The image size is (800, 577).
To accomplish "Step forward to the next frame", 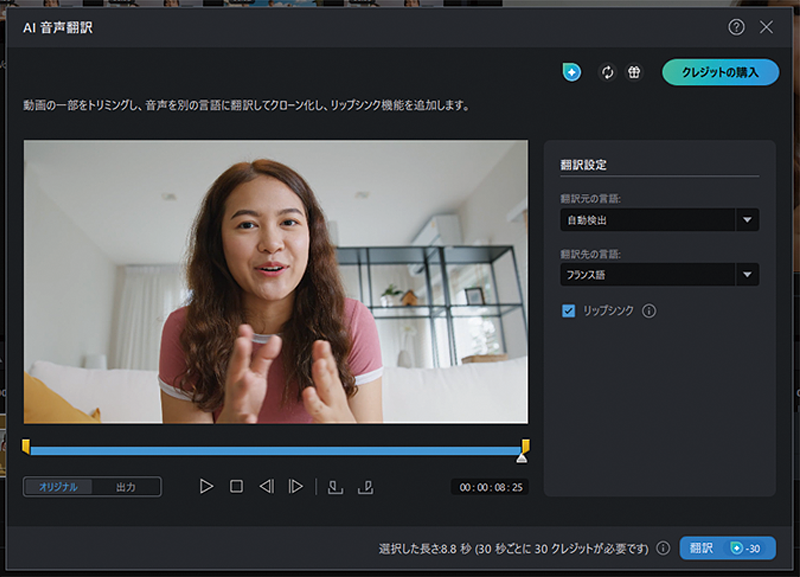I will click(x=296, y=486).
